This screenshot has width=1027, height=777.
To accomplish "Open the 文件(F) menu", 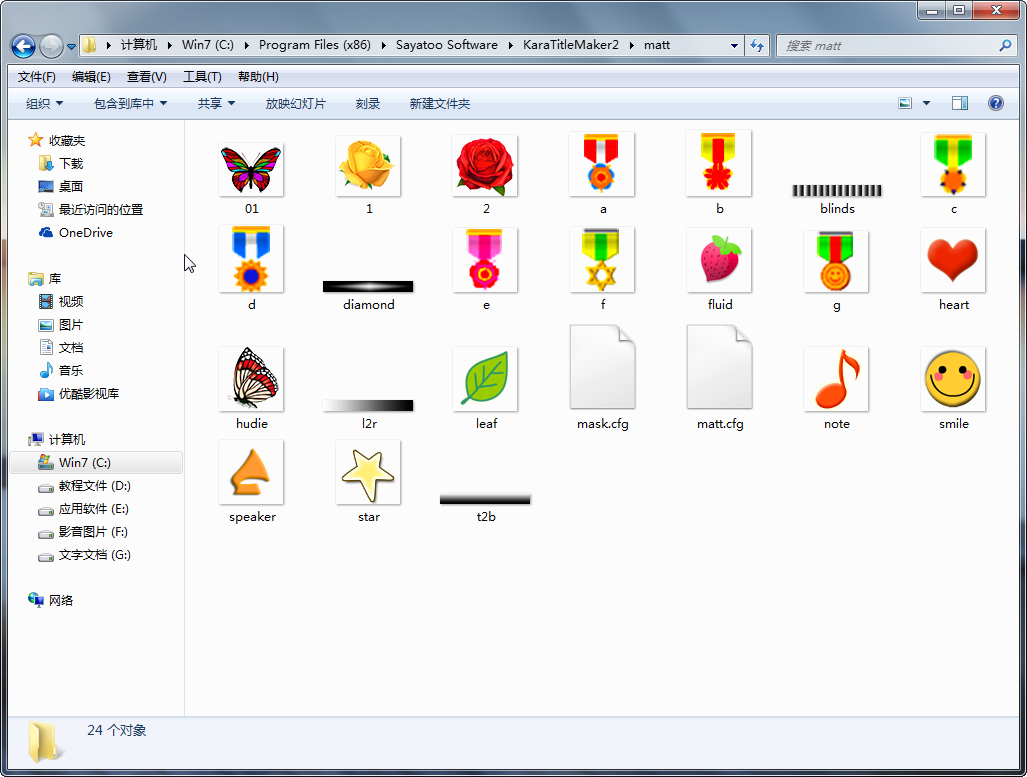I will click(x=37, y=77).
